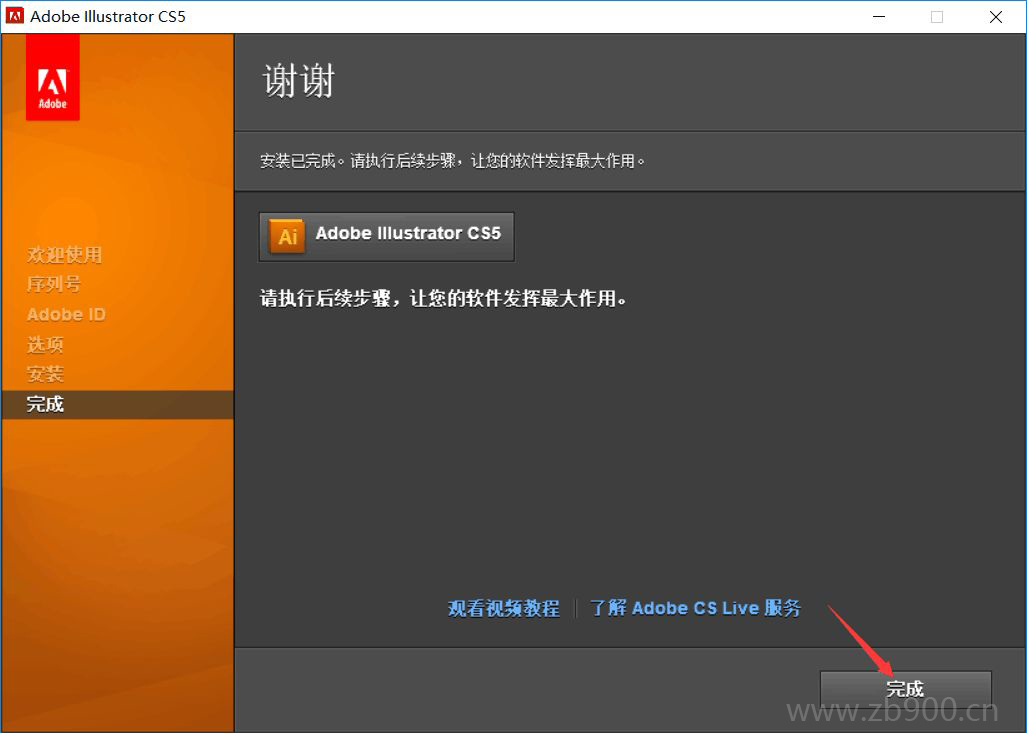Click the bold 请执行后续步骤 text
Image resolution: width=1027 pixels, height=733 pixels.
(443, 298)
